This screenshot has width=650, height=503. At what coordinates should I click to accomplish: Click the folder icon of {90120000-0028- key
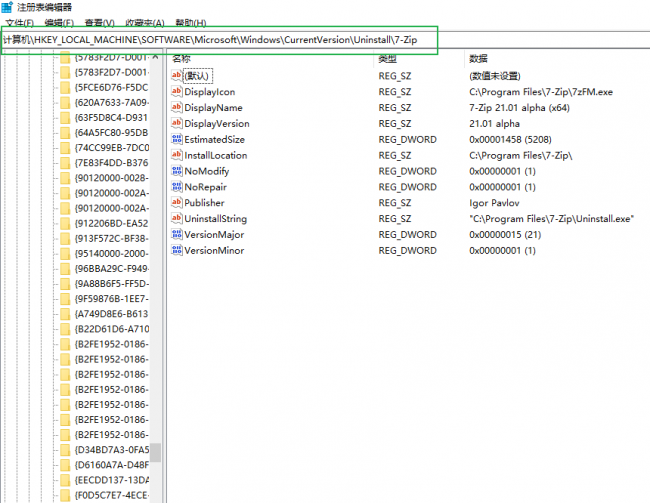coord(65,178)
